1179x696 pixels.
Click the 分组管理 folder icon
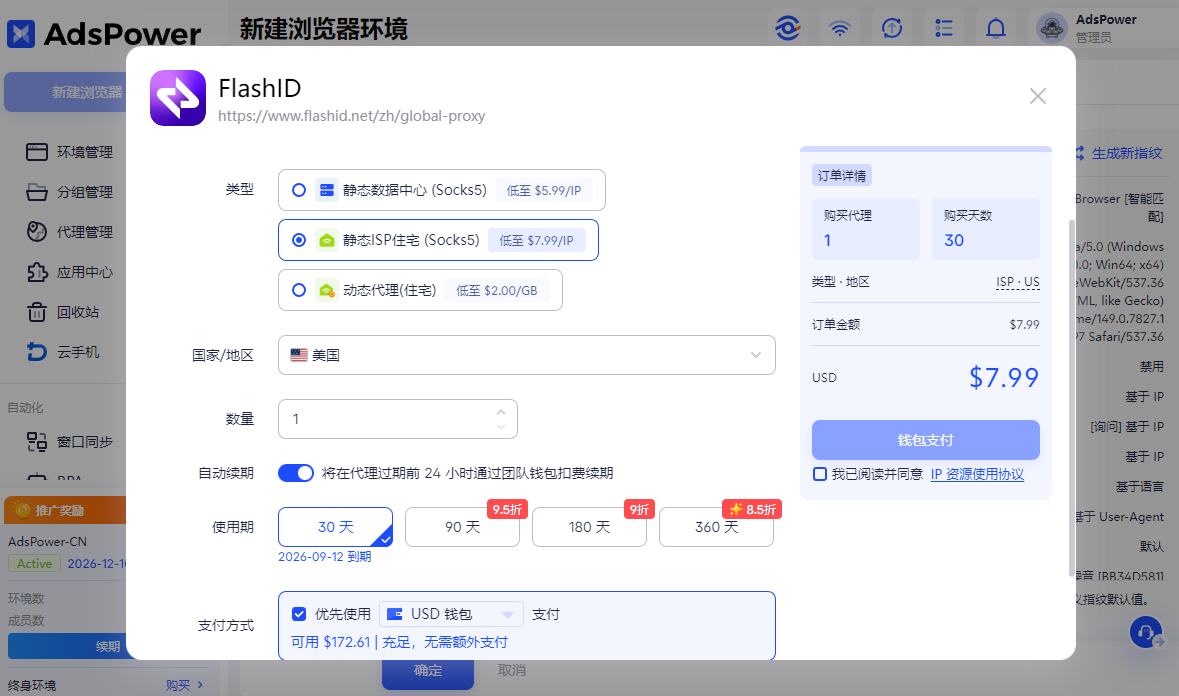coord(37,192)
